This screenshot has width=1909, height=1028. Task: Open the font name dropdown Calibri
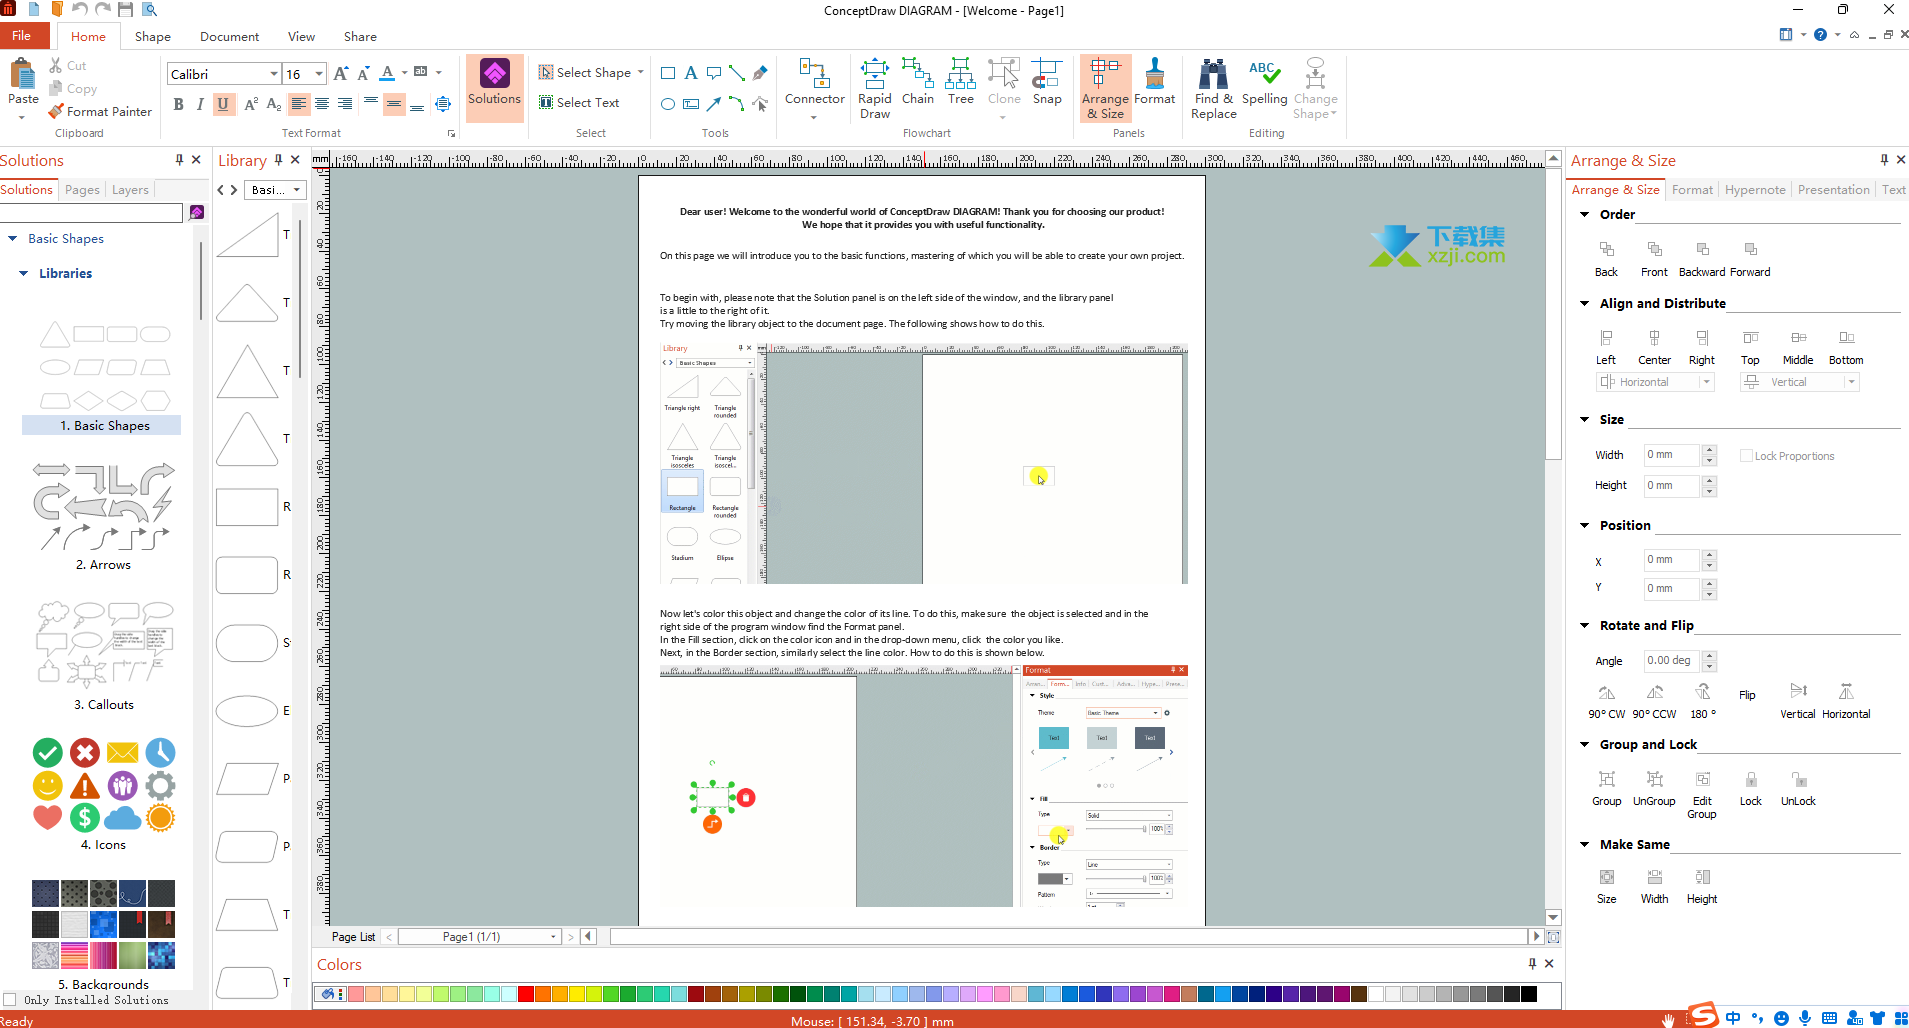point(273,74)
